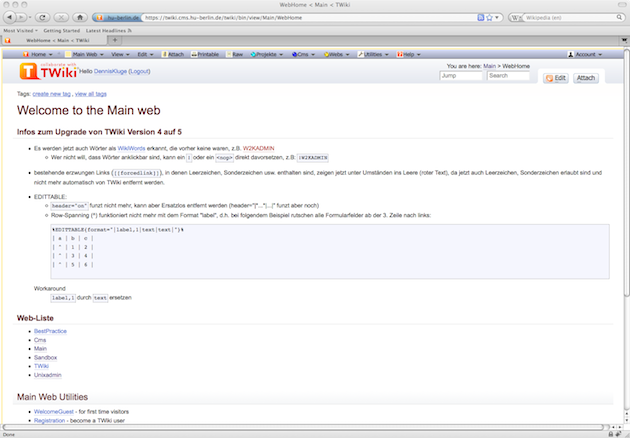
Task: Expand the Cms menu in top bar
Action: (x=303, y=54)
